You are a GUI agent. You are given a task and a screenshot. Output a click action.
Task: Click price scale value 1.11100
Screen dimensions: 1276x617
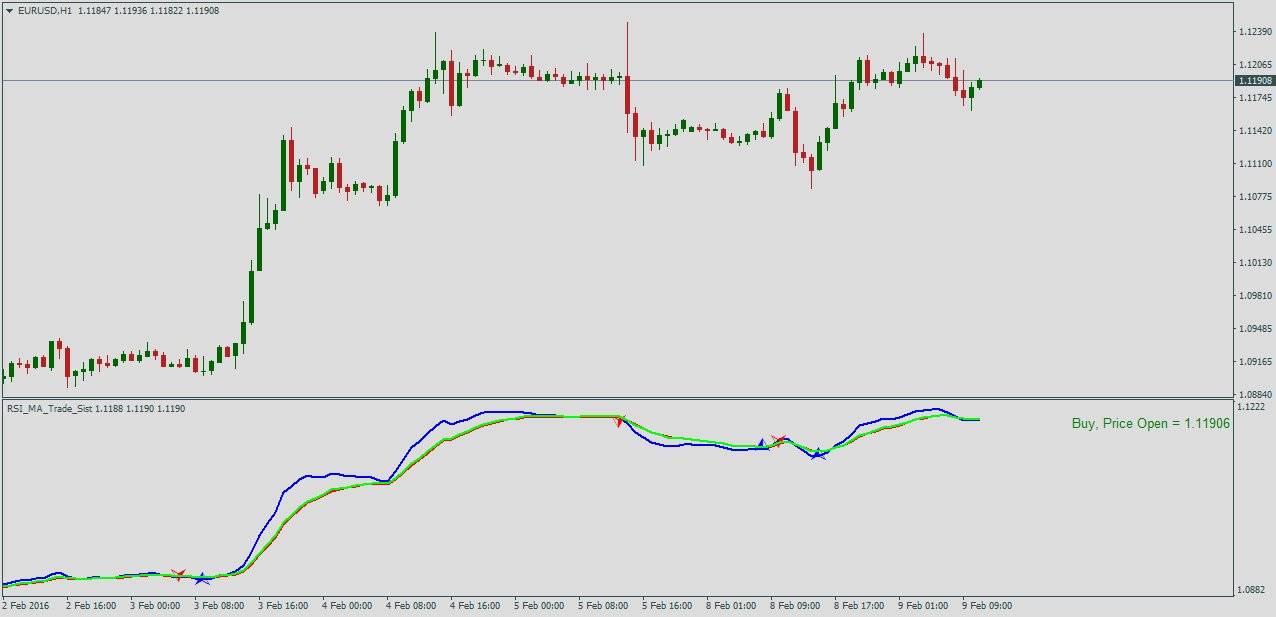(x=1254, y=163)
